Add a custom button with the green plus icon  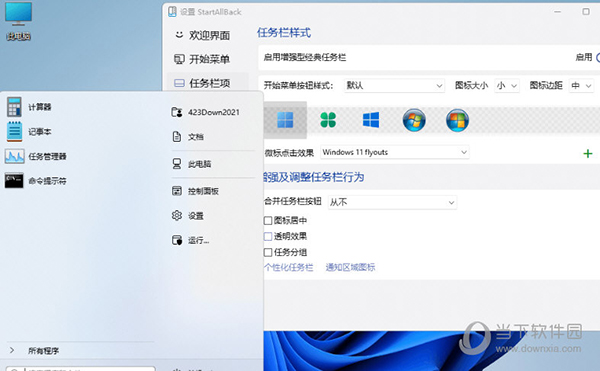pos(588,153)
